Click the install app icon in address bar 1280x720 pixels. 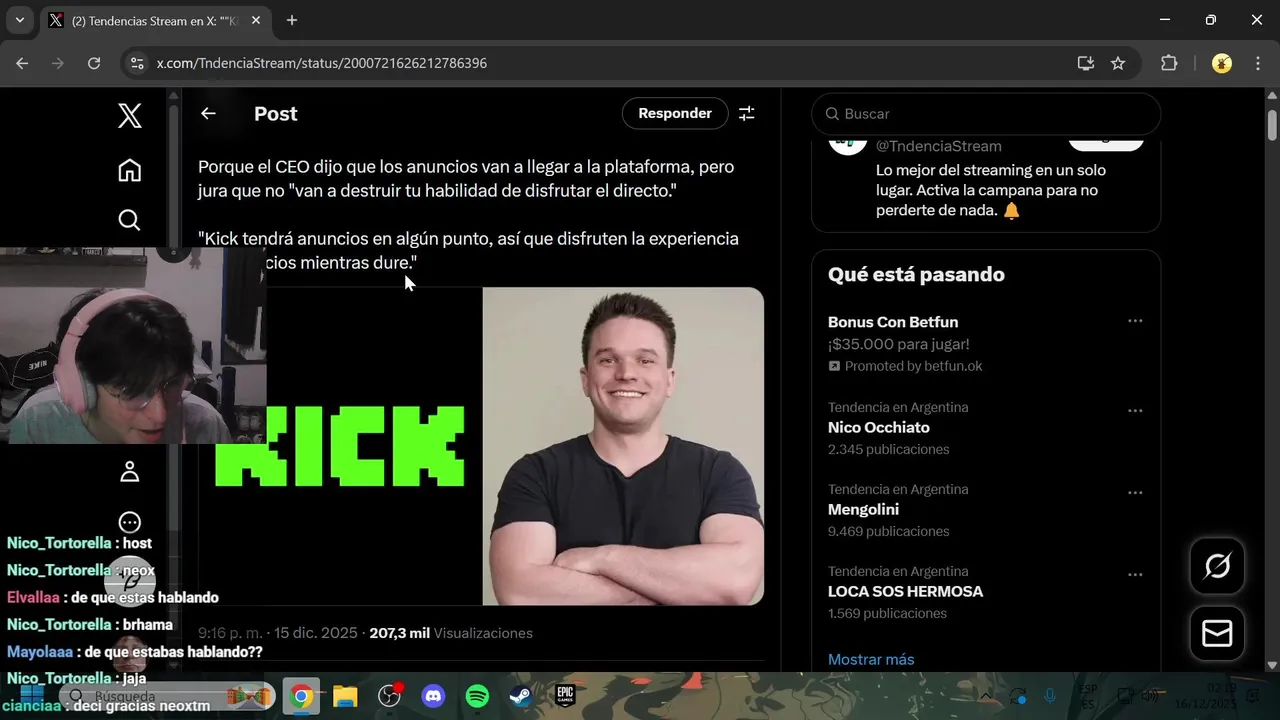click(x=1086, y=63)
